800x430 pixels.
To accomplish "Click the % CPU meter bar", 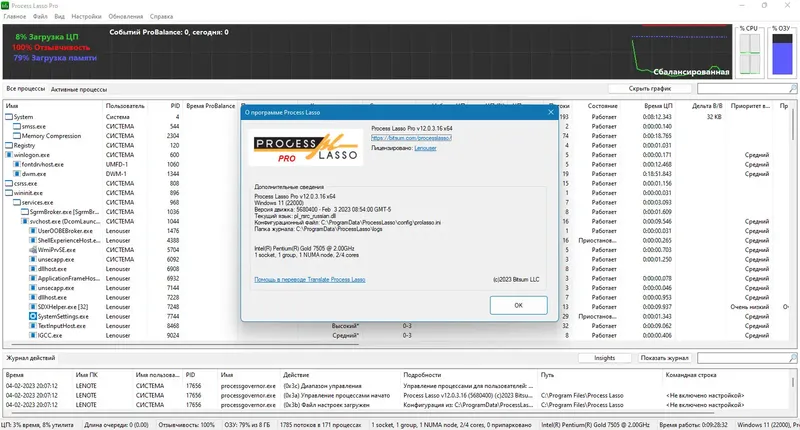I will point(749,54).
